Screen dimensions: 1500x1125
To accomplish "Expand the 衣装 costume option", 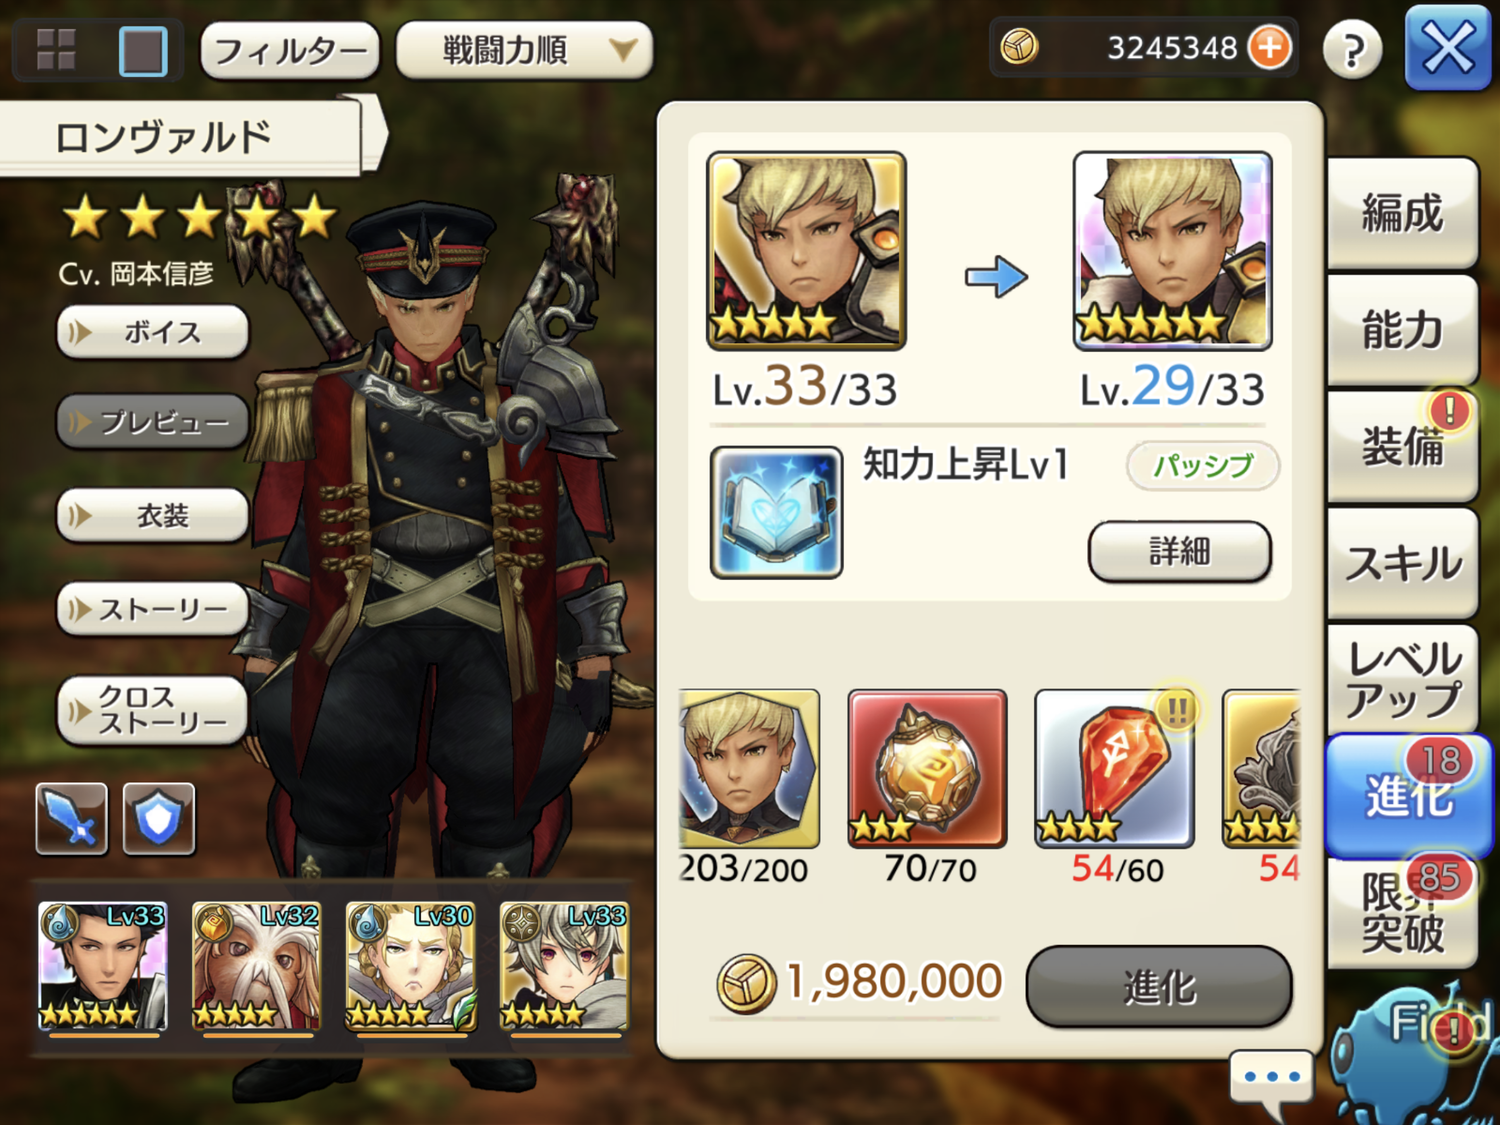I will (152, 516).
